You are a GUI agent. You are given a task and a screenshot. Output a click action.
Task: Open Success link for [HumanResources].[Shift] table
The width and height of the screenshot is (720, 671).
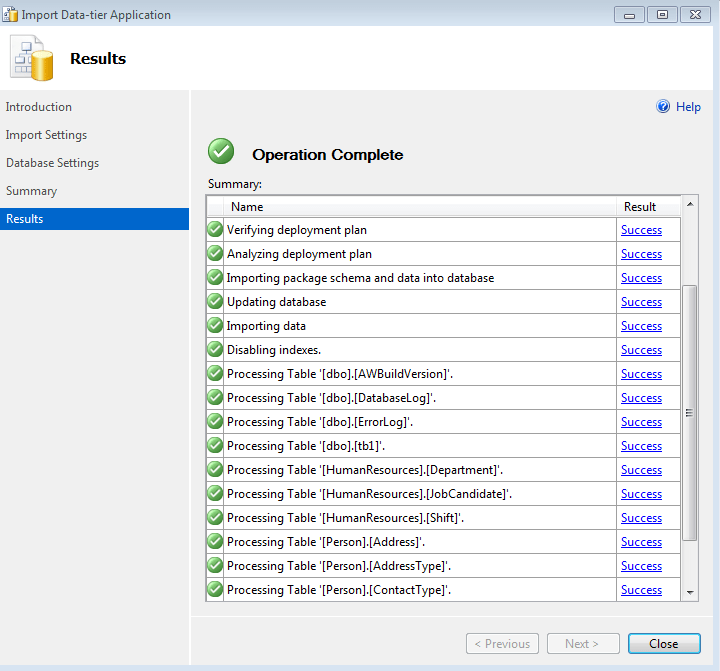[x=641, y=518]
